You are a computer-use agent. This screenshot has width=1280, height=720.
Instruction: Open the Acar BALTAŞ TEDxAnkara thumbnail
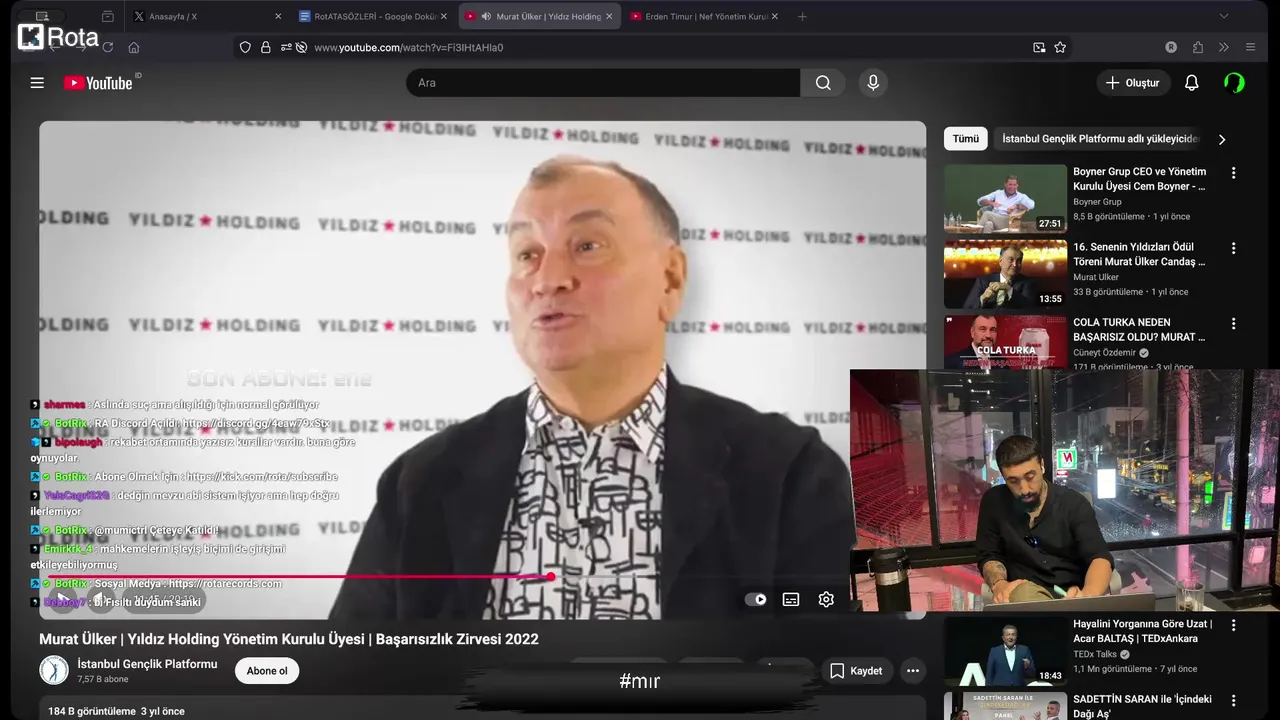click(1005, 650)
